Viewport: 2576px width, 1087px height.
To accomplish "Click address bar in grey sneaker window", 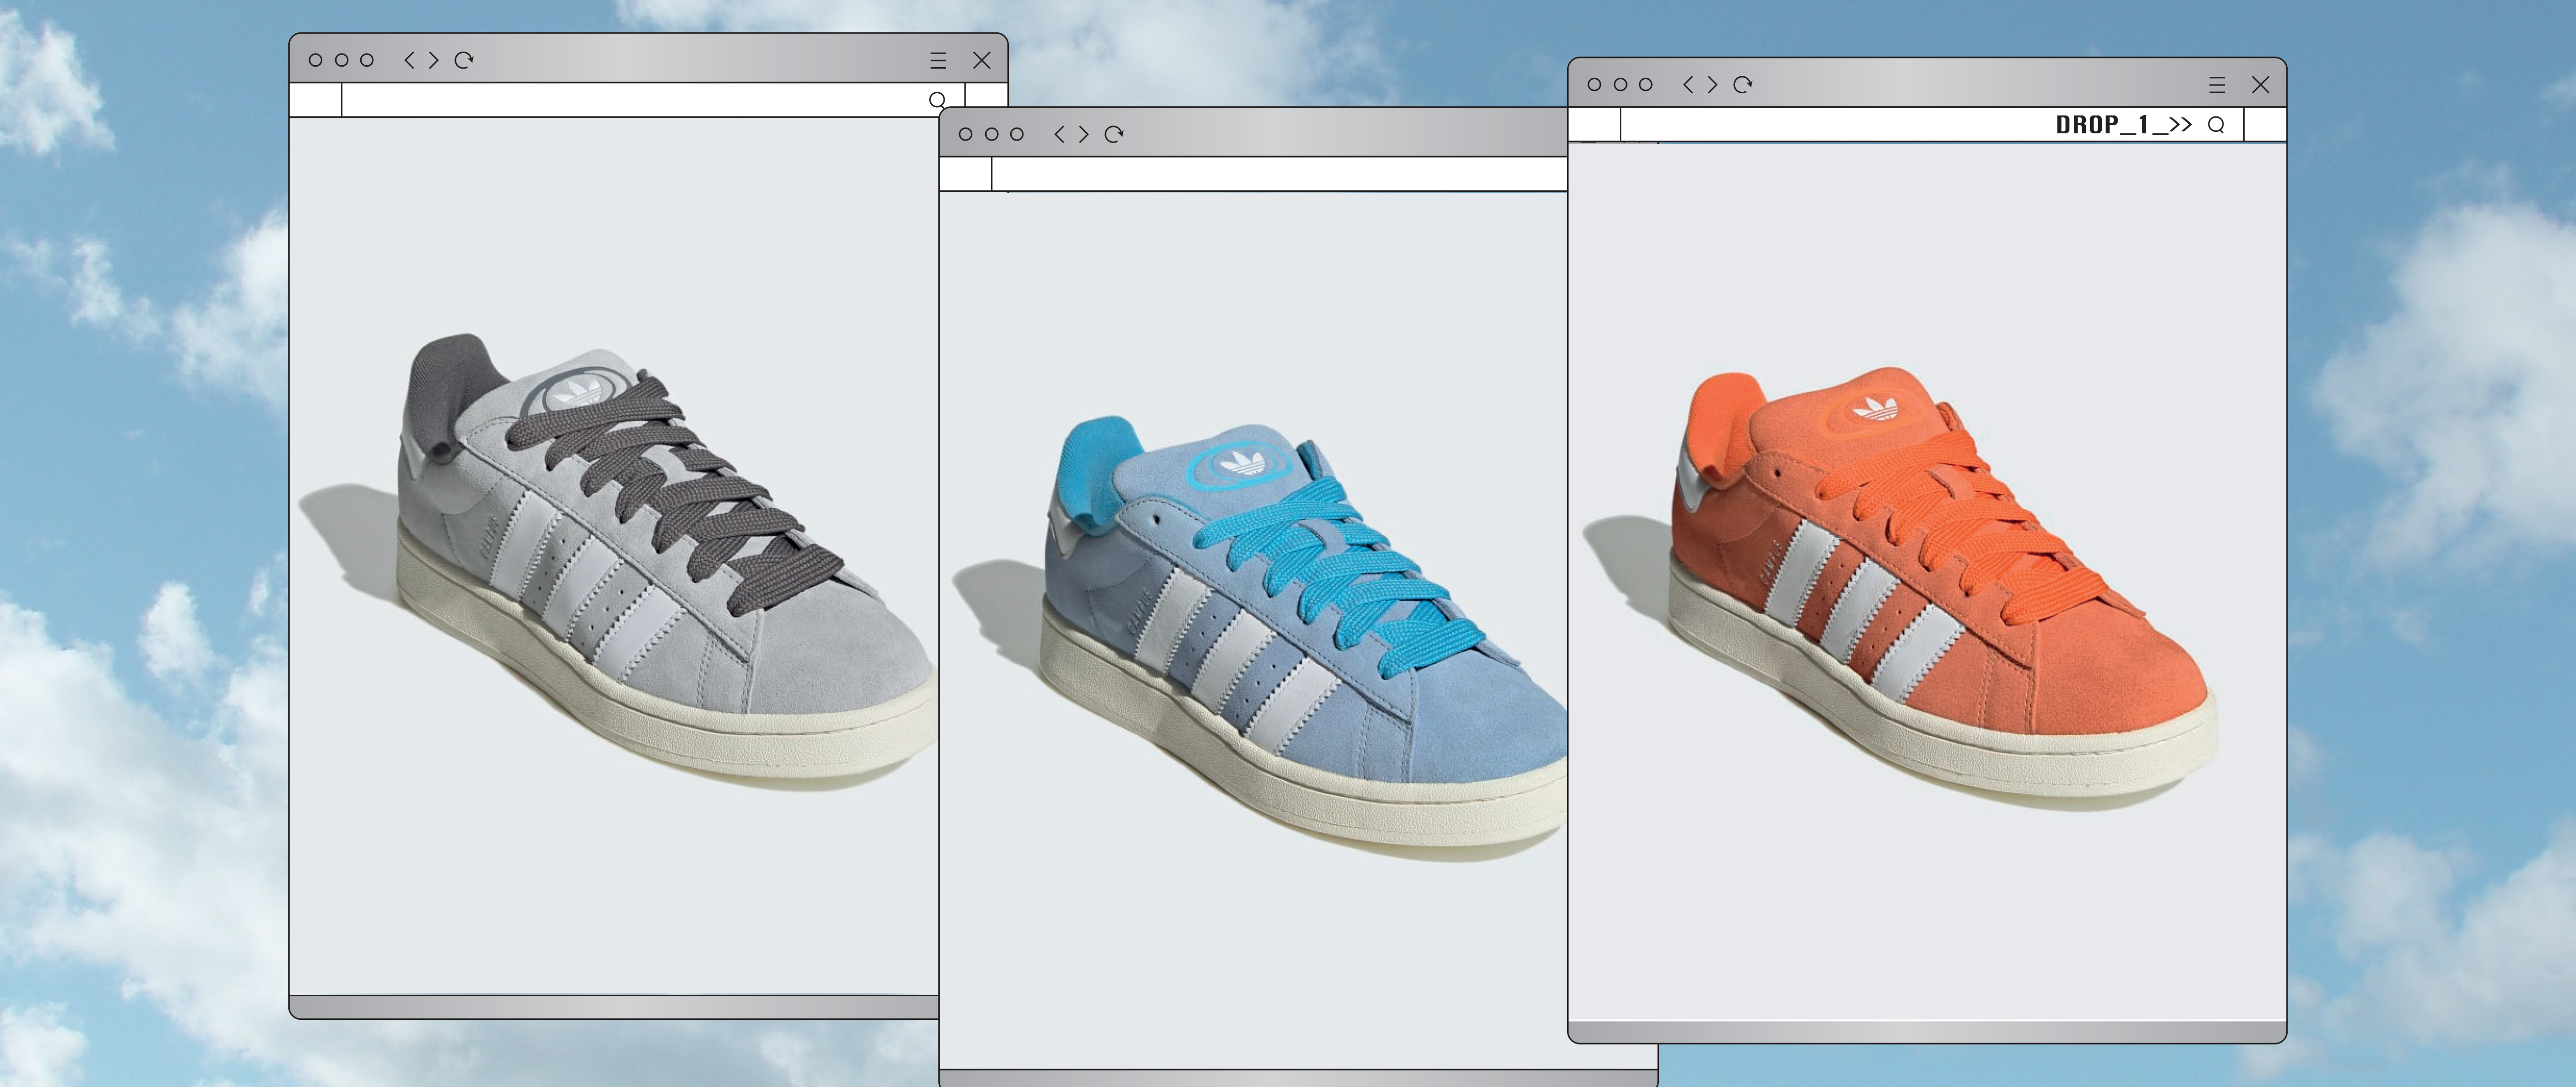I will coord(653,100).
